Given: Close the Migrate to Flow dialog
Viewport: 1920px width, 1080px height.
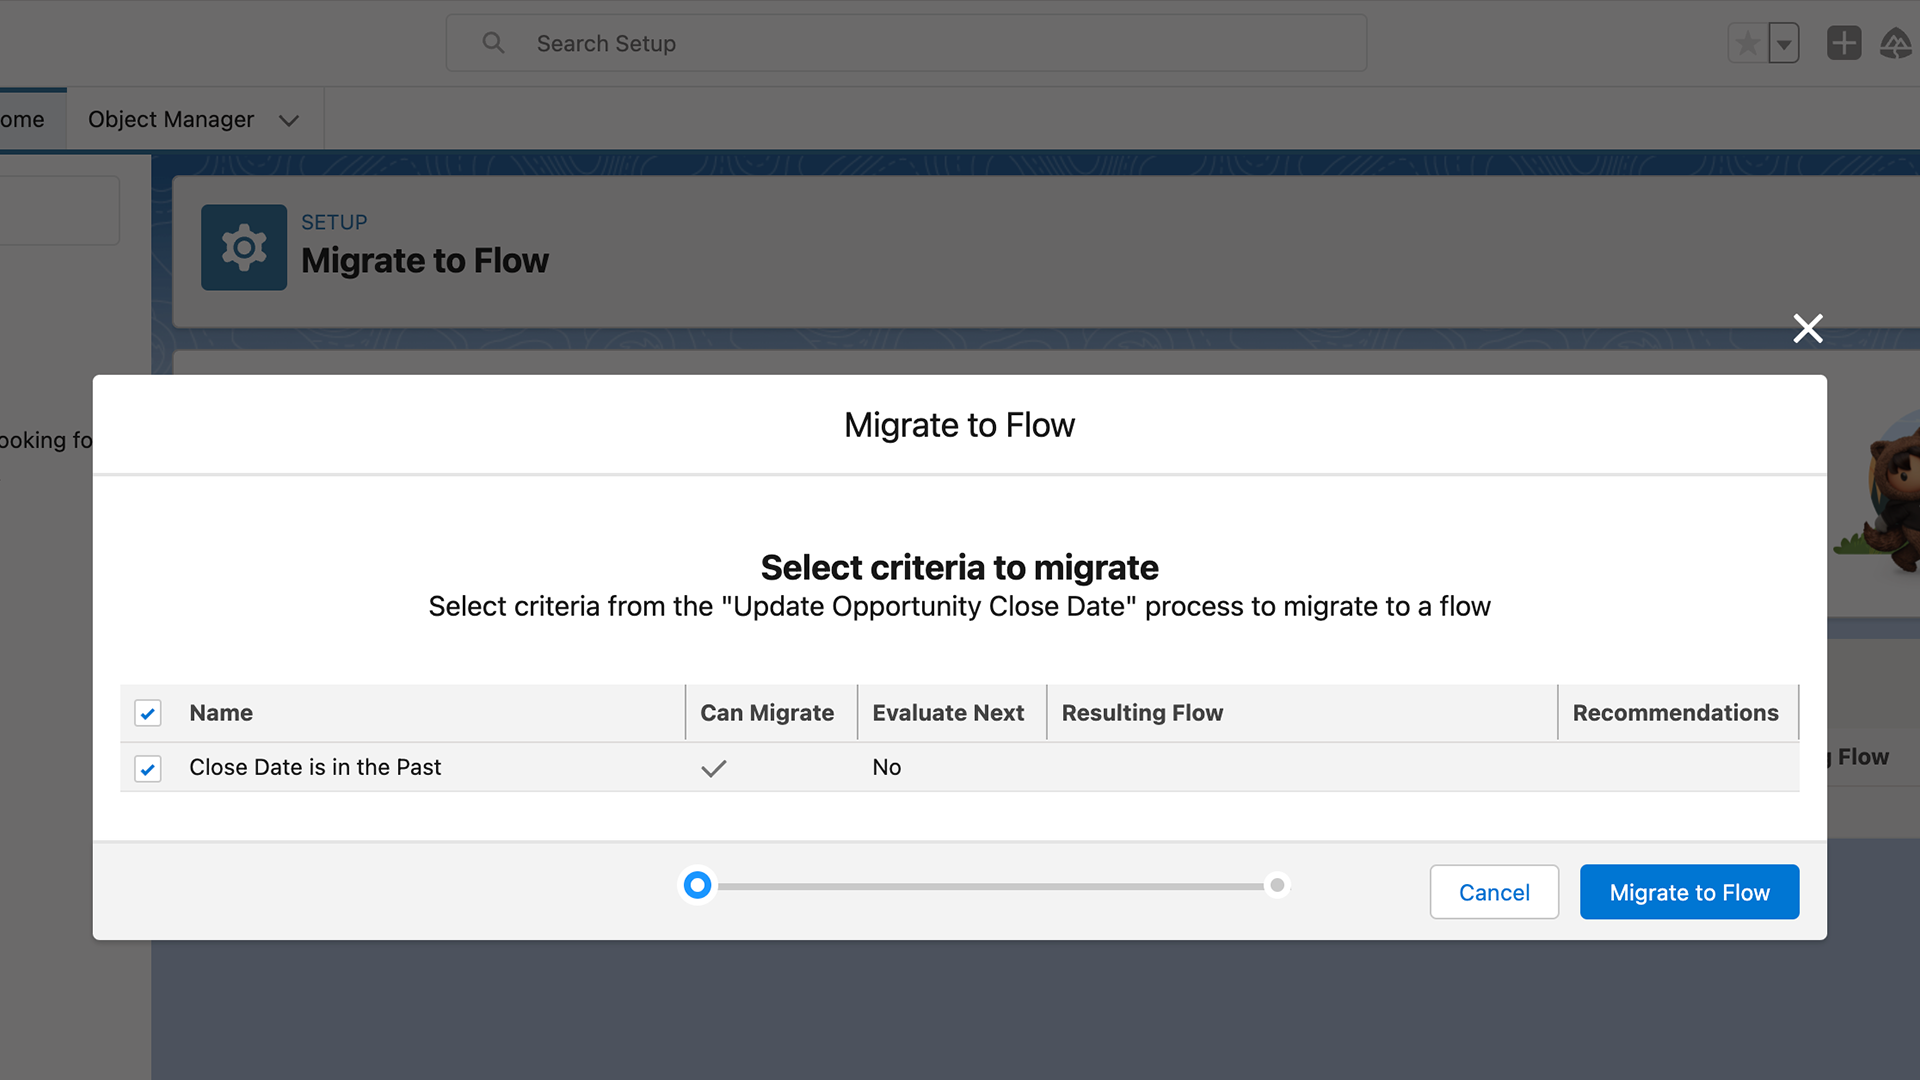Looking at the screenshot, I should click(x=1807, y=328).
